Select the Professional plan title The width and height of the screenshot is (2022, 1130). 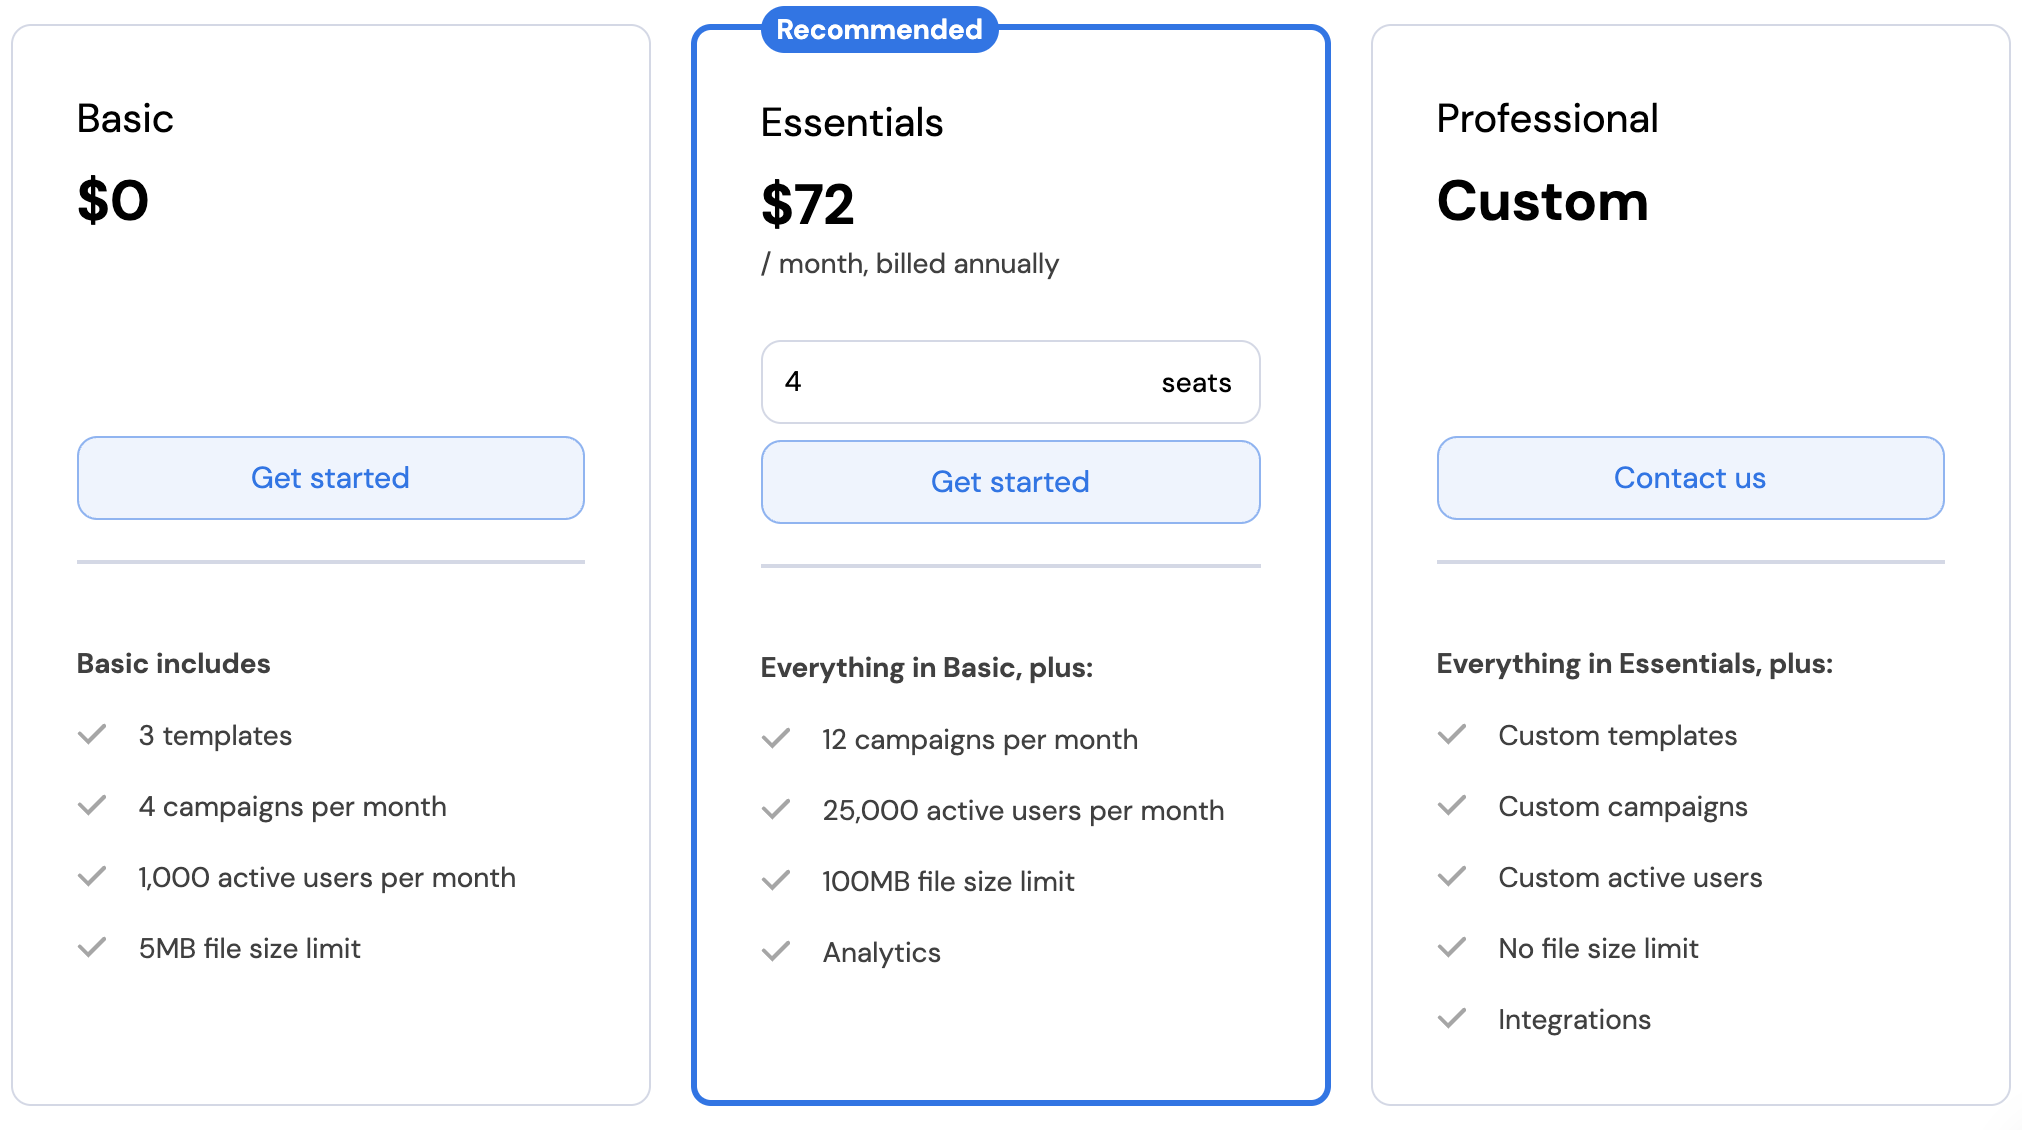click(x=1547, y=119)
